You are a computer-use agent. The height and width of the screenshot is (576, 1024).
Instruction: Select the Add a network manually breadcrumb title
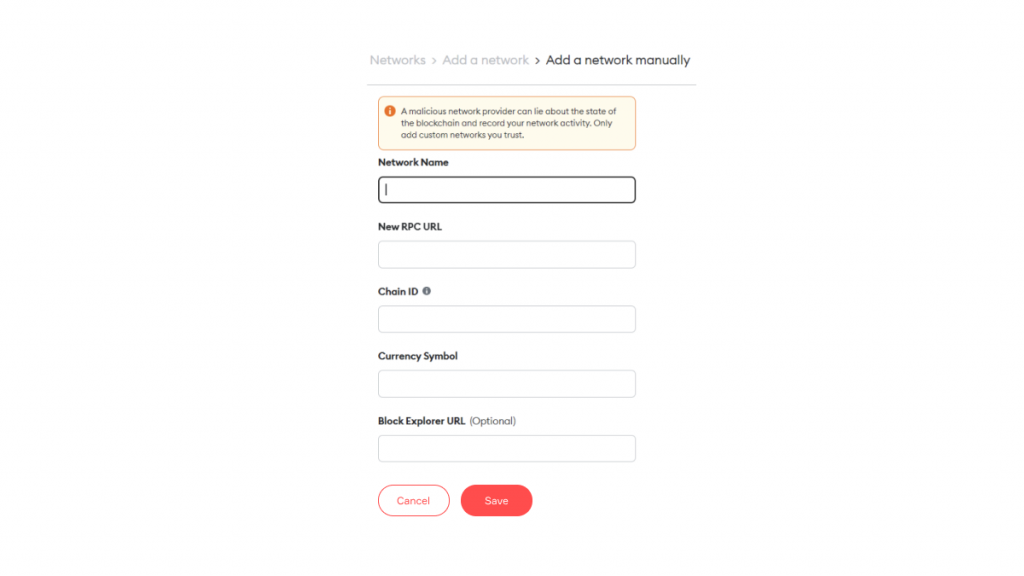click(x=618, y=60)
